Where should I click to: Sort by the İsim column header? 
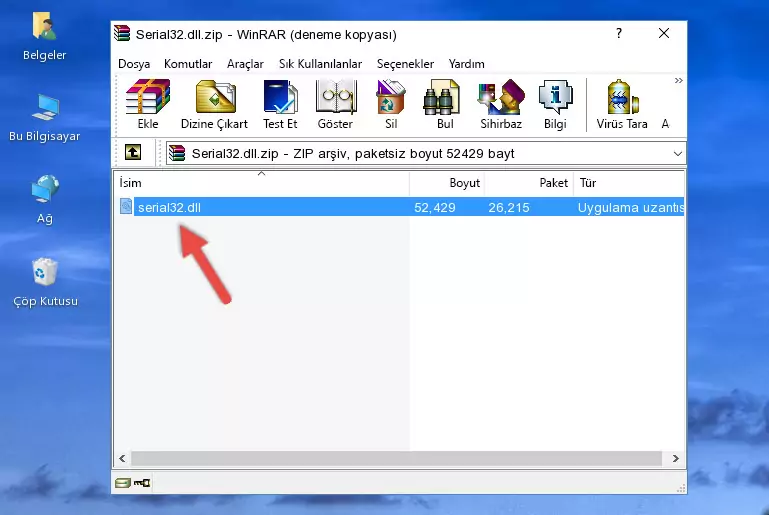tap(262, 183)
